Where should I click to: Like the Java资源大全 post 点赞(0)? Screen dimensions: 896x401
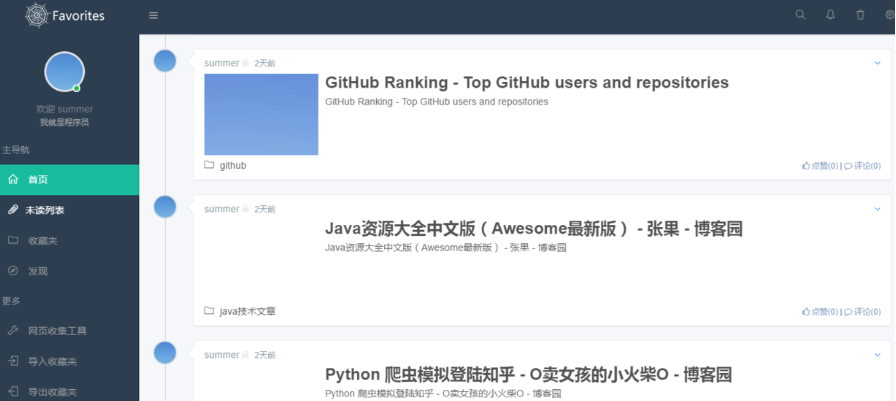(820, 312)
